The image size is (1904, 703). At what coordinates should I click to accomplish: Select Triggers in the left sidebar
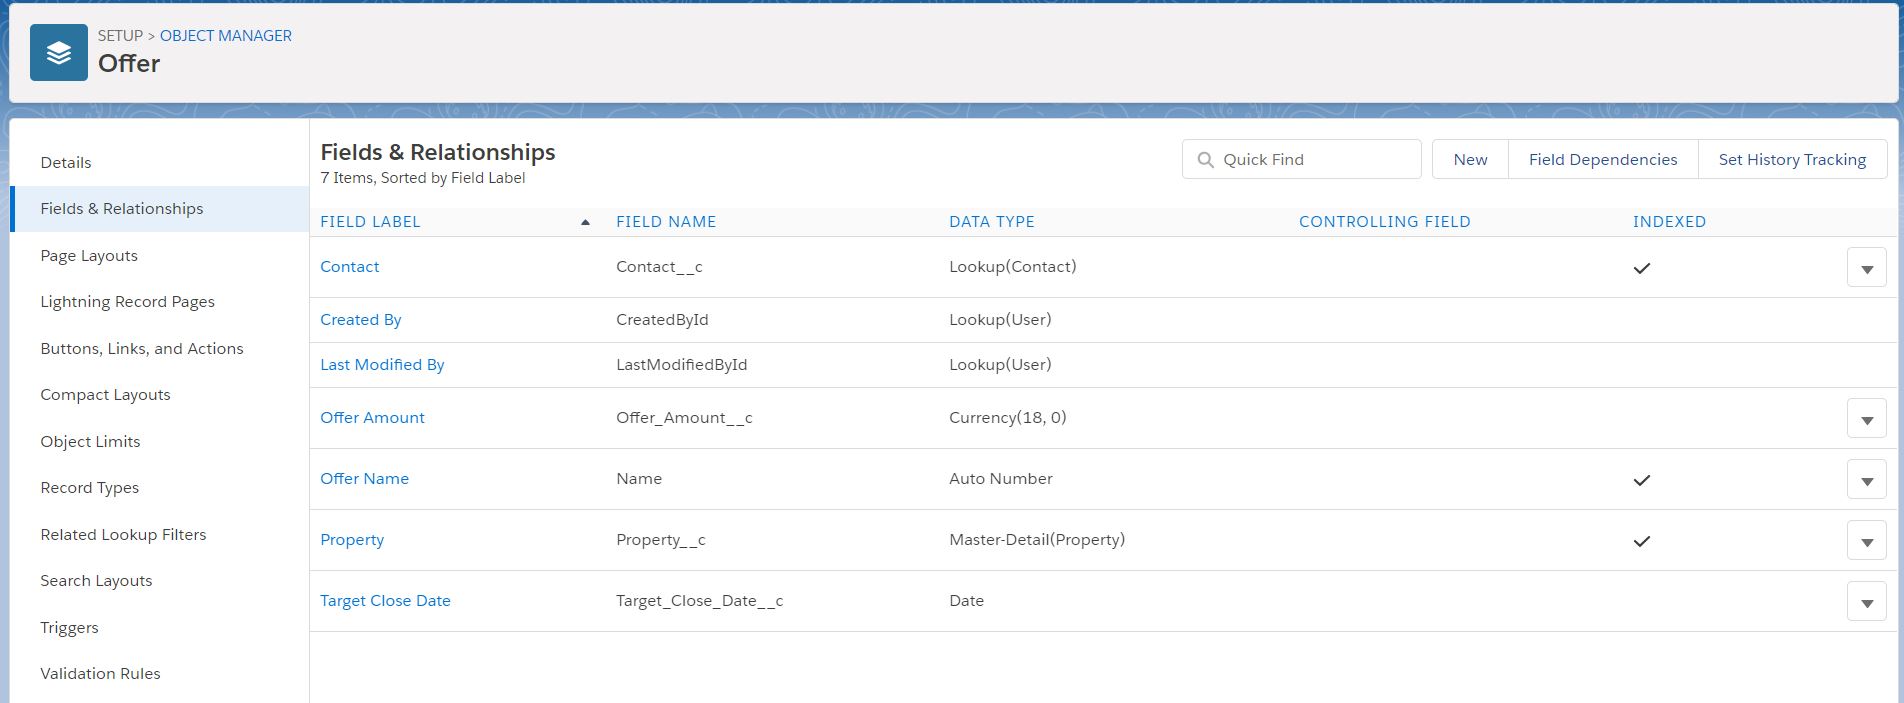tap(69, 628)
